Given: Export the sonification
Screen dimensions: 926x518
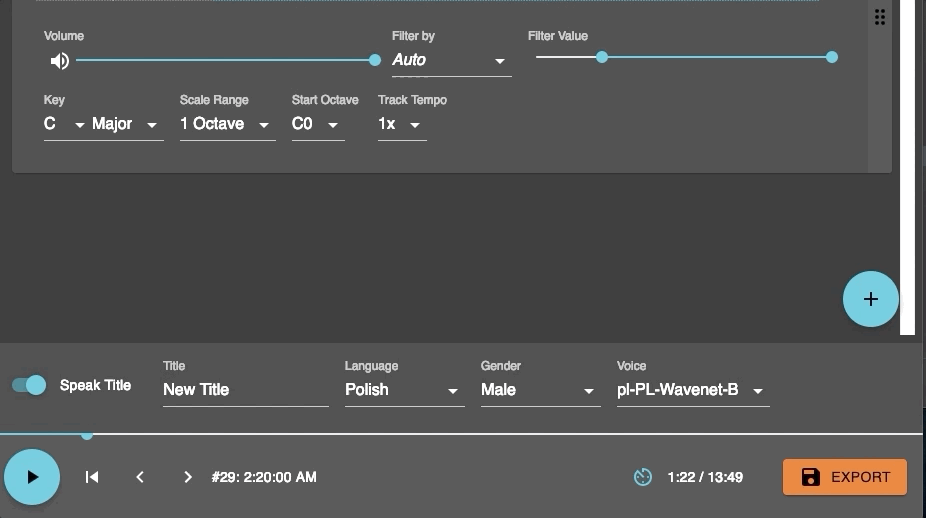Looking at the screenshot, I should point(845,477).
